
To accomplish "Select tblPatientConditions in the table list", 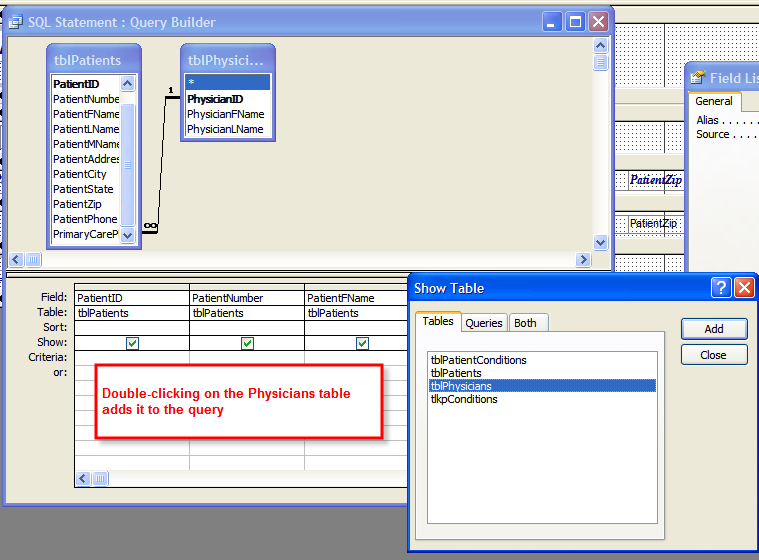I will click(x=478, y=360).
